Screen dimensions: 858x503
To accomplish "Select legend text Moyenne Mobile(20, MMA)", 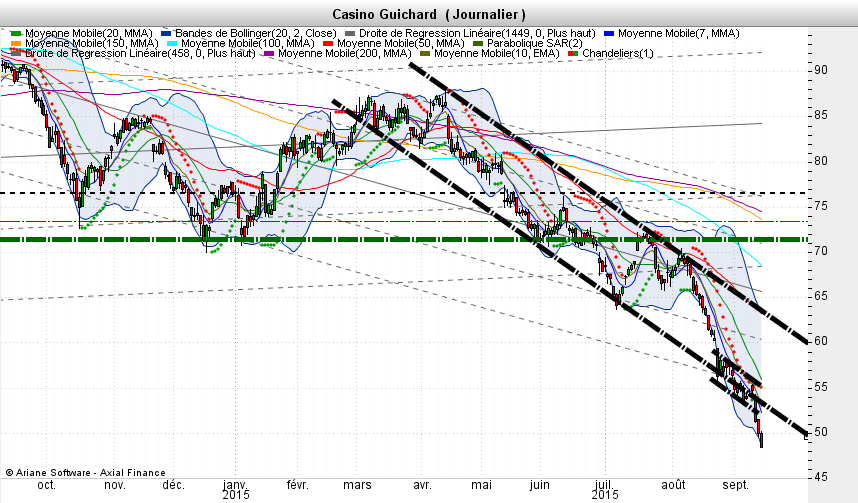I will tap(89, 33).
